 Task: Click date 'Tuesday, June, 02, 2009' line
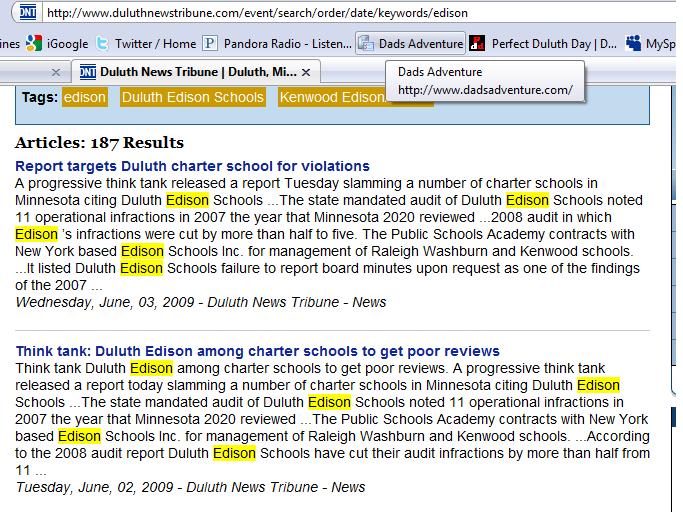[x=190, y=487]
